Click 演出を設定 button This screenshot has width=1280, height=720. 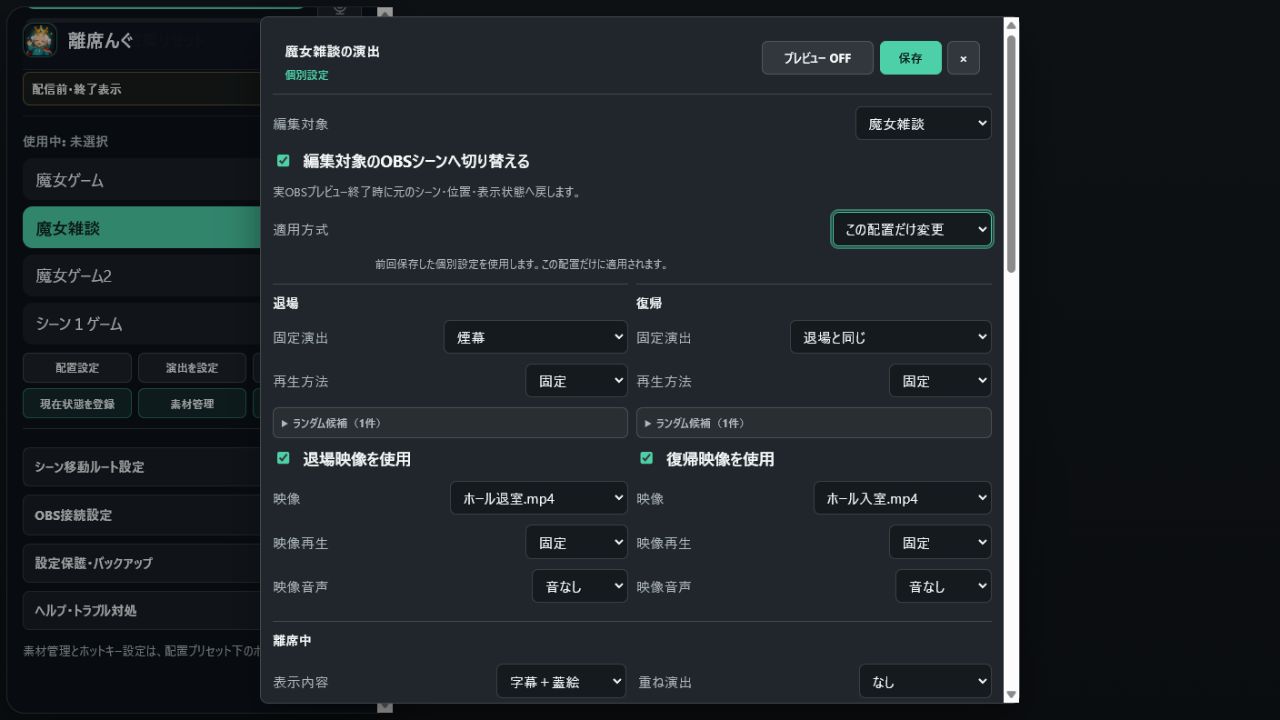click(192, 368)
